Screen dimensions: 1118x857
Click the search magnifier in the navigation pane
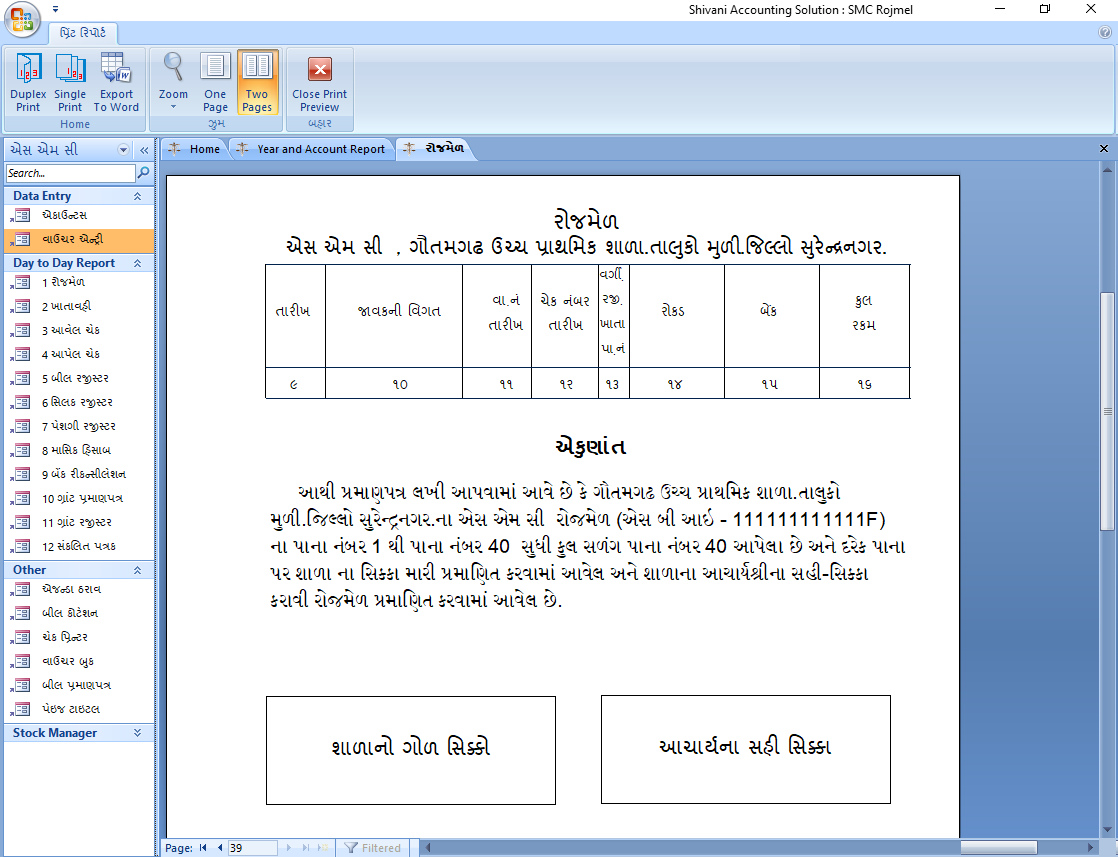144,172
